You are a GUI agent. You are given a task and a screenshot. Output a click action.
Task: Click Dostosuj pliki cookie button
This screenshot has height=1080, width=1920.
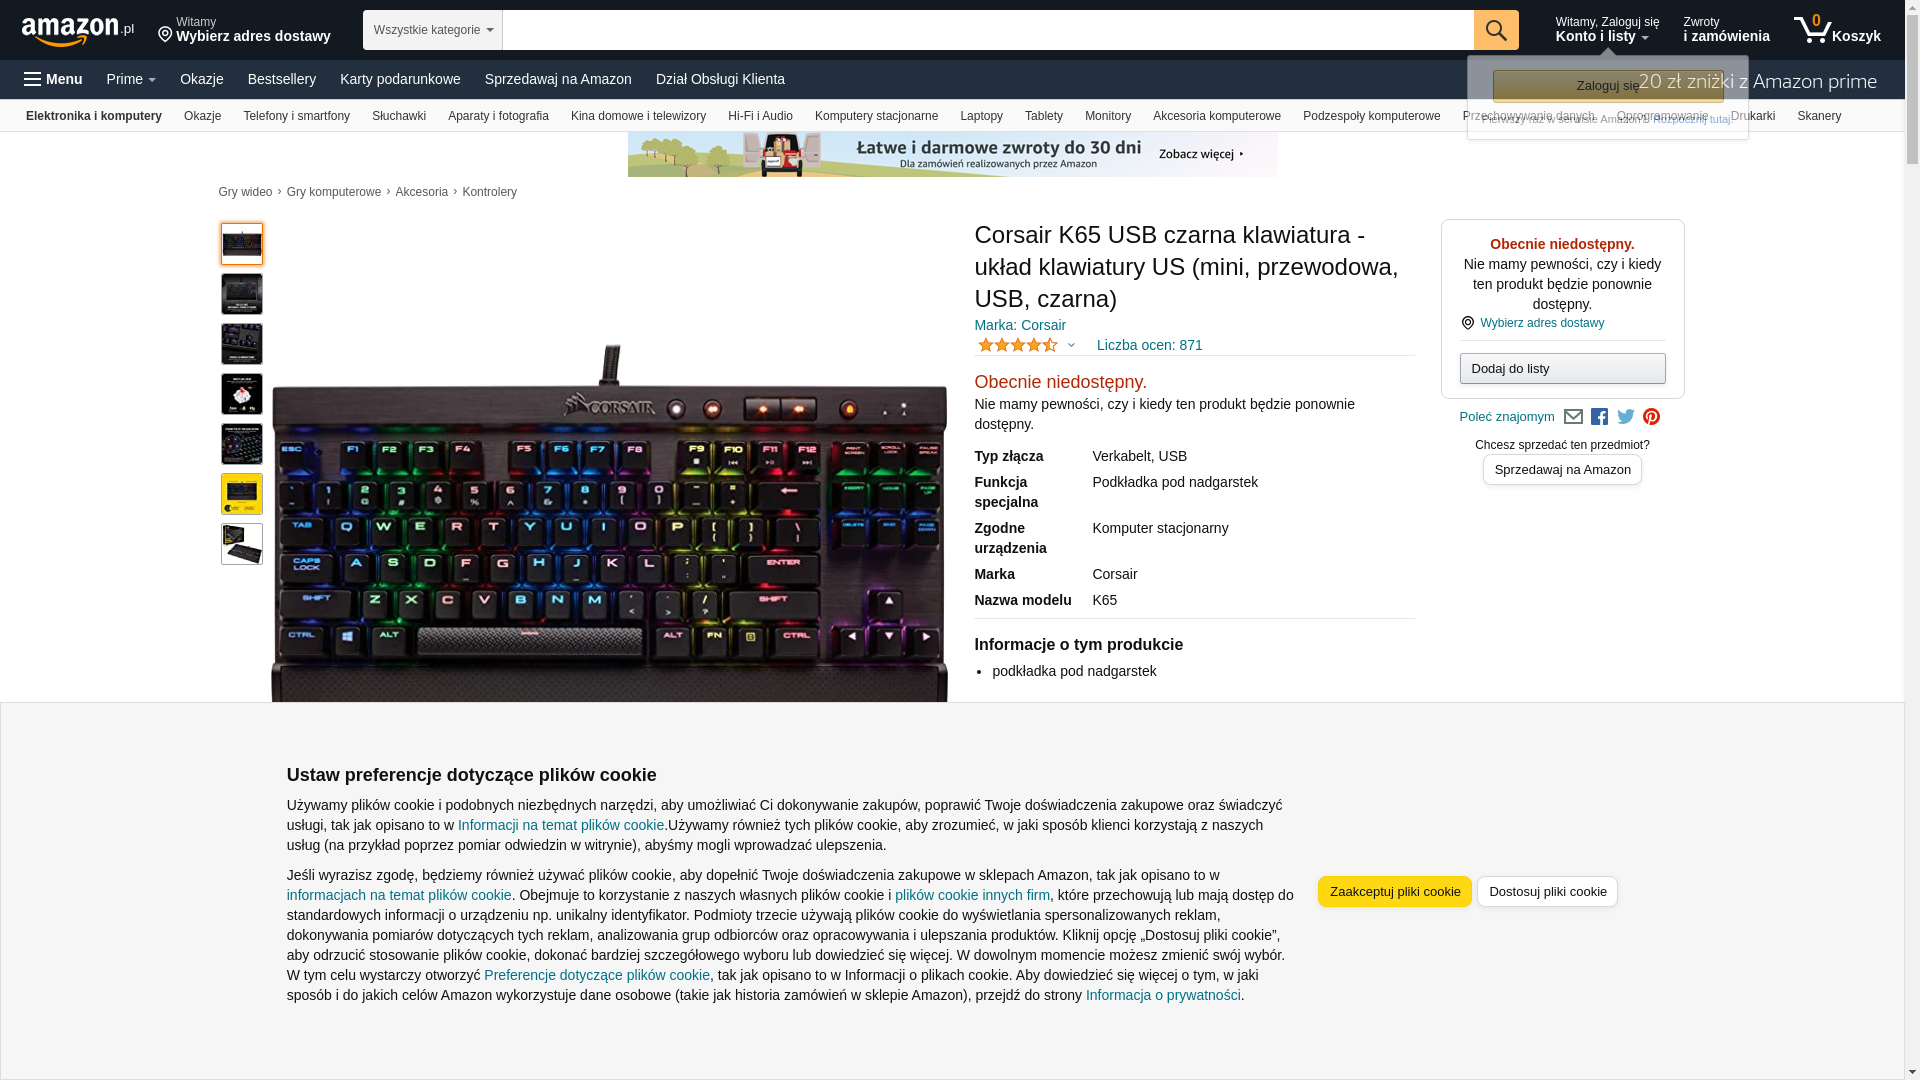coord(1547,892)
